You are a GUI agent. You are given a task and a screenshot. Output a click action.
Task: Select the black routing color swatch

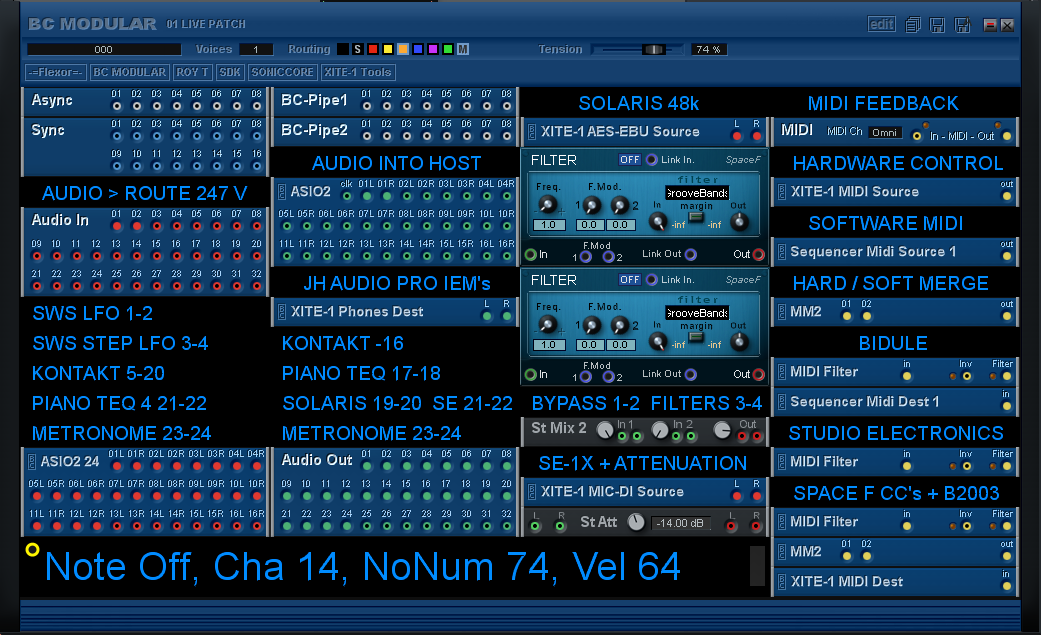click(x=343, y=49)
